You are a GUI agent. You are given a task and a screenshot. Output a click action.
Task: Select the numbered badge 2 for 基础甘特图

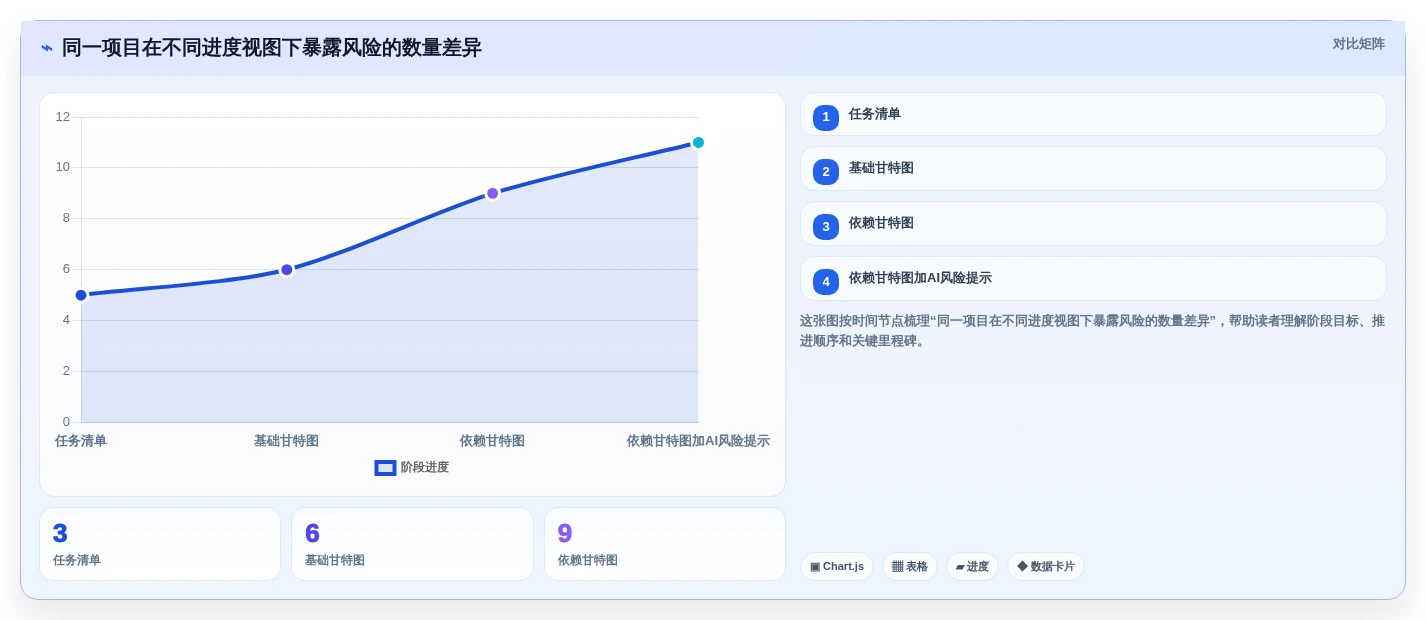(826, 172)
